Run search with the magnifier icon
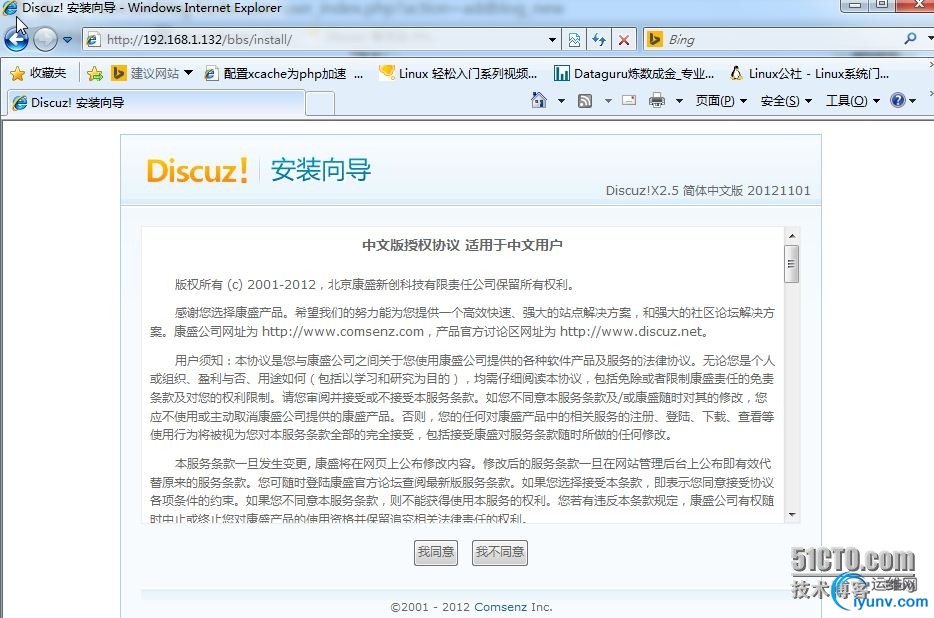 coord(910,39)
